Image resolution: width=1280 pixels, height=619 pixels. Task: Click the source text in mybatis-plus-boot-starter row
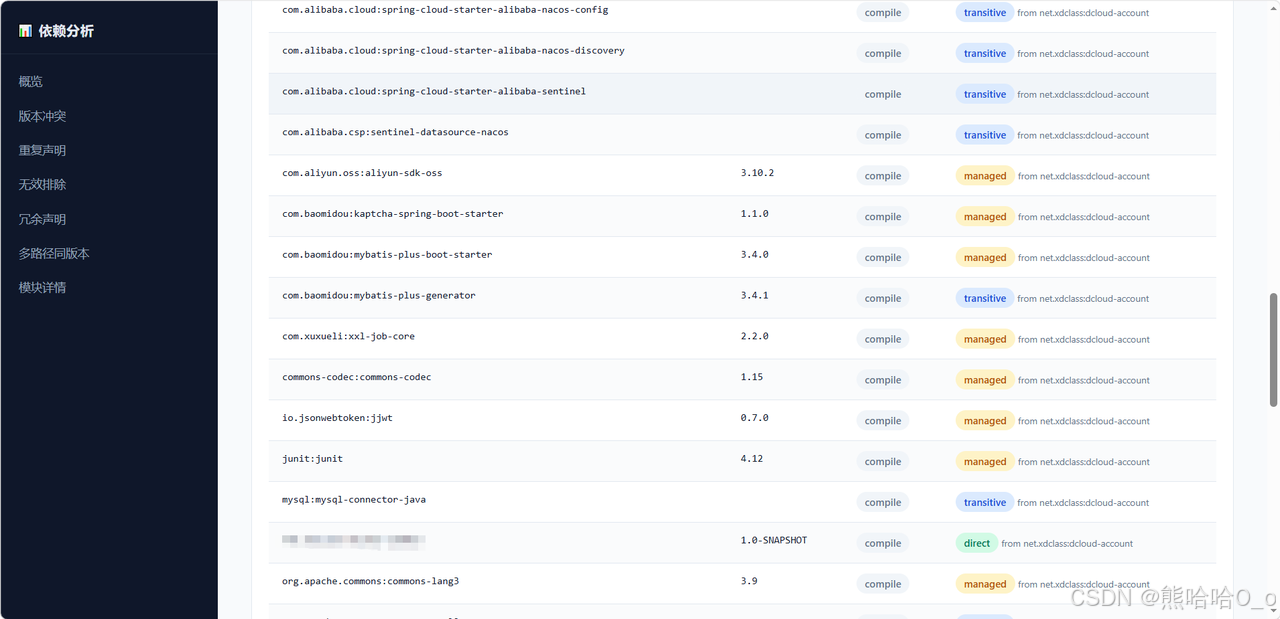[1084, 258]
